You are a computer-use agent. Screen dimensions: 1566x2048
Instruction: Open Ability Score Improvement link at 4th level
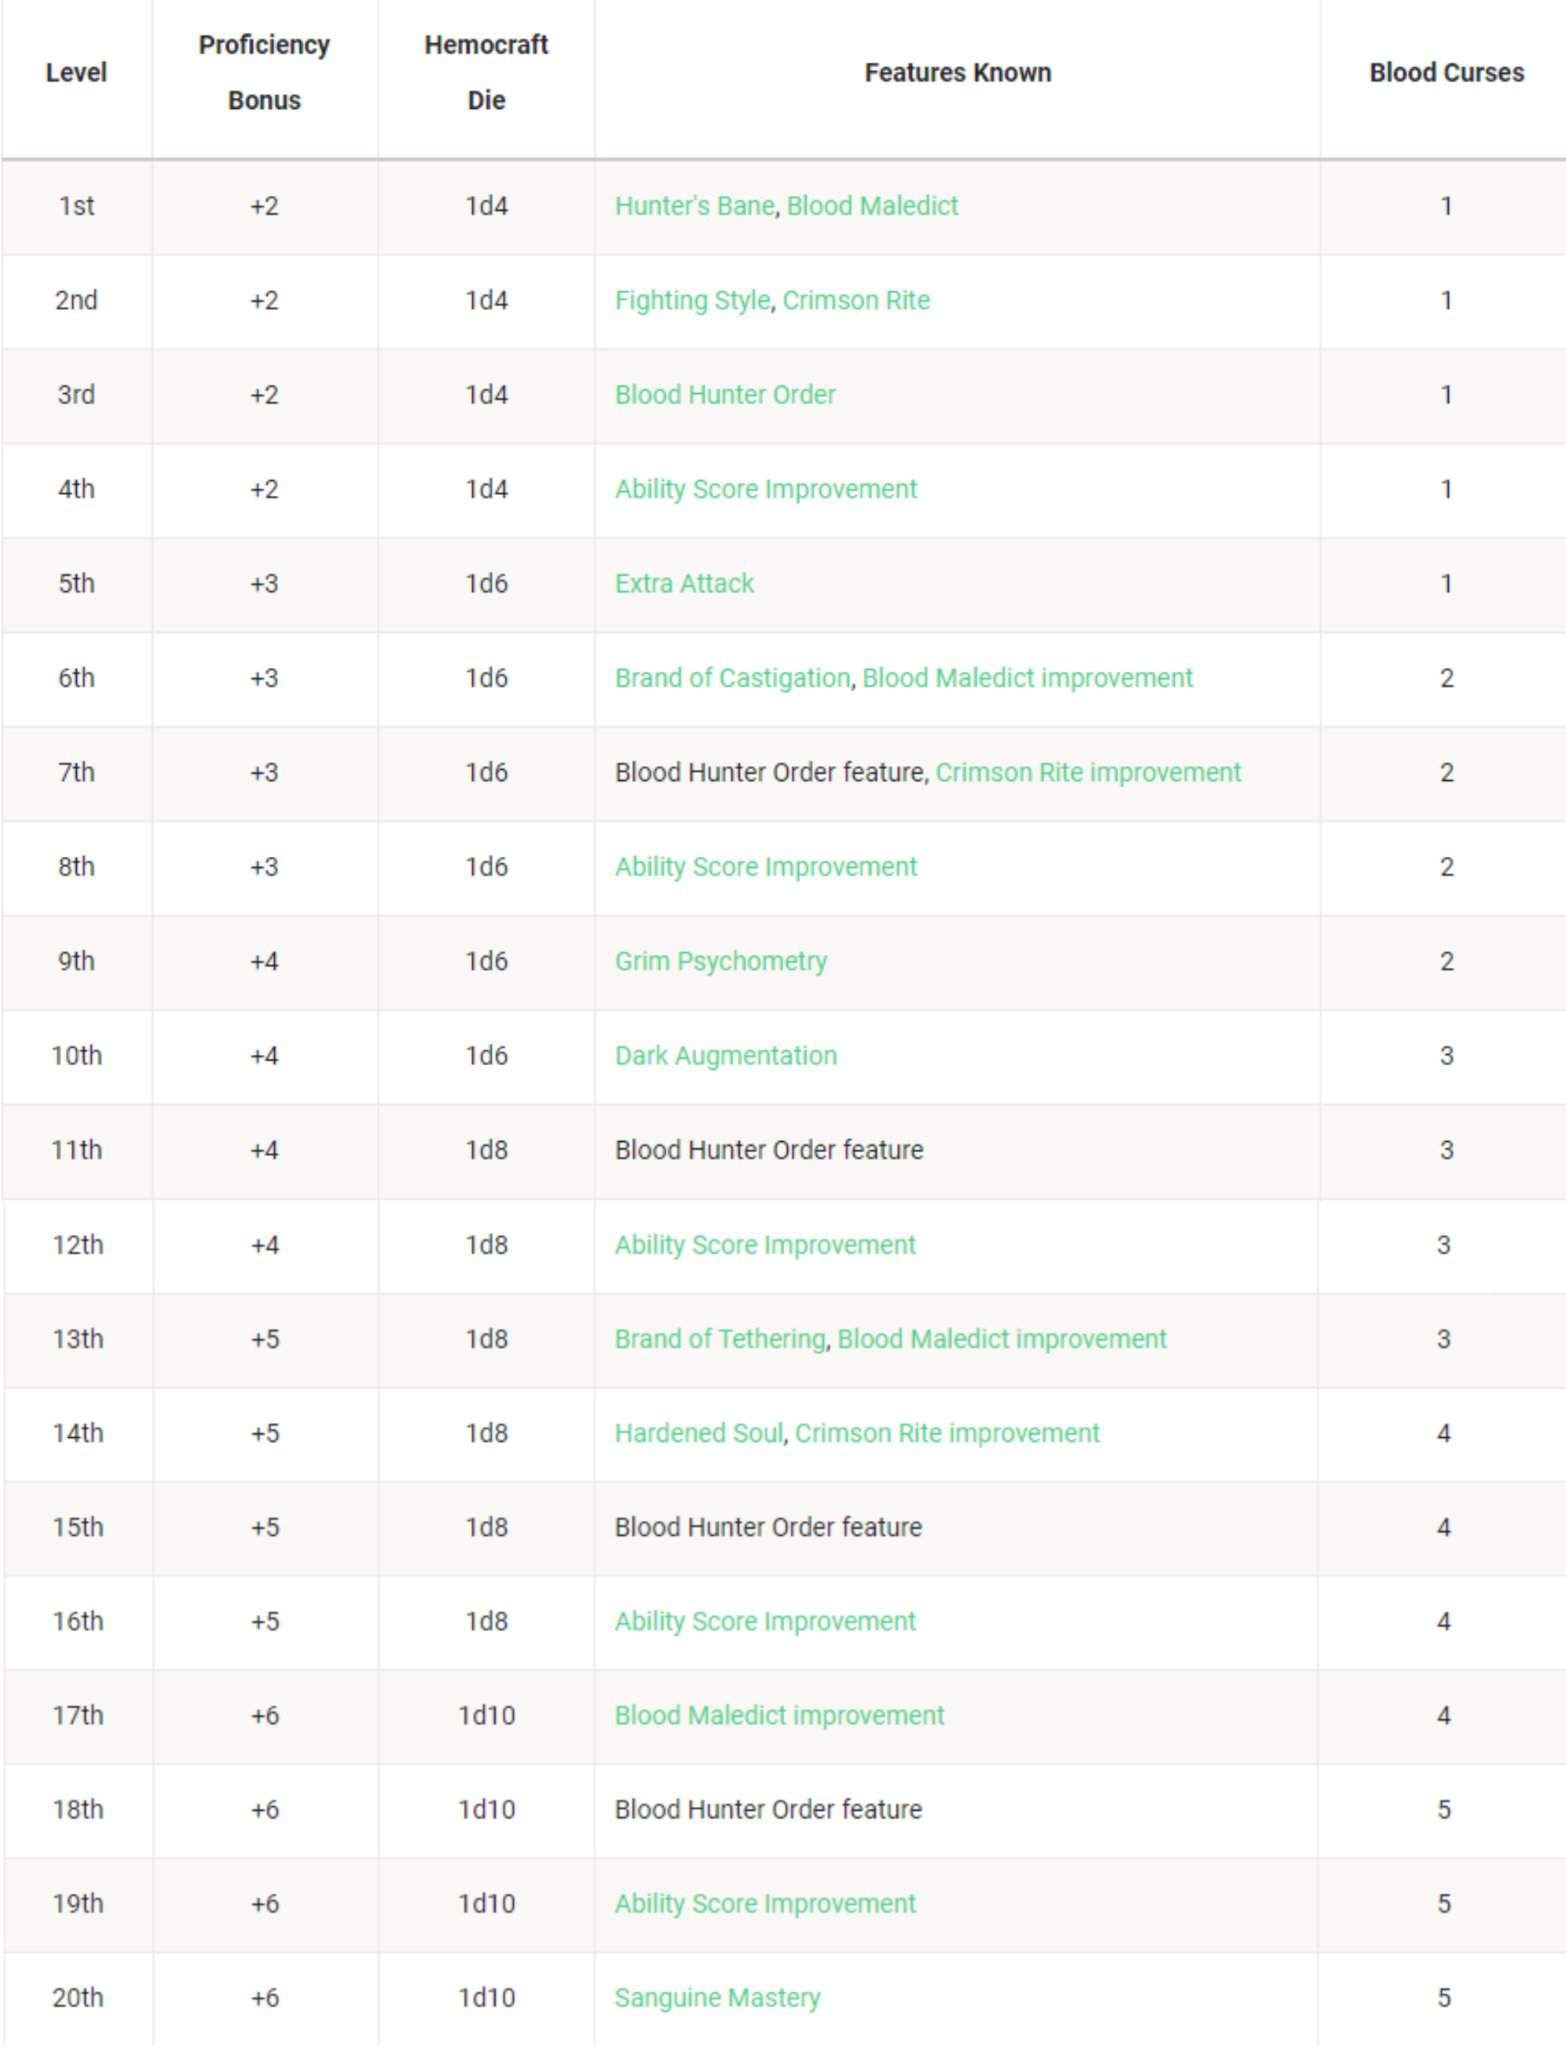(765, 489)
